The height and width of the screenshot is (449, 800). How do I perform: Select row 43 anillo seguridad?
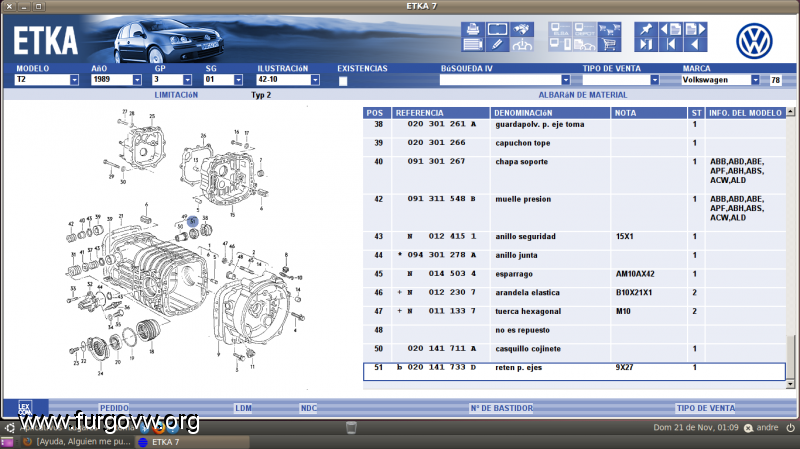pyautogui.click(x=574, y=240)
